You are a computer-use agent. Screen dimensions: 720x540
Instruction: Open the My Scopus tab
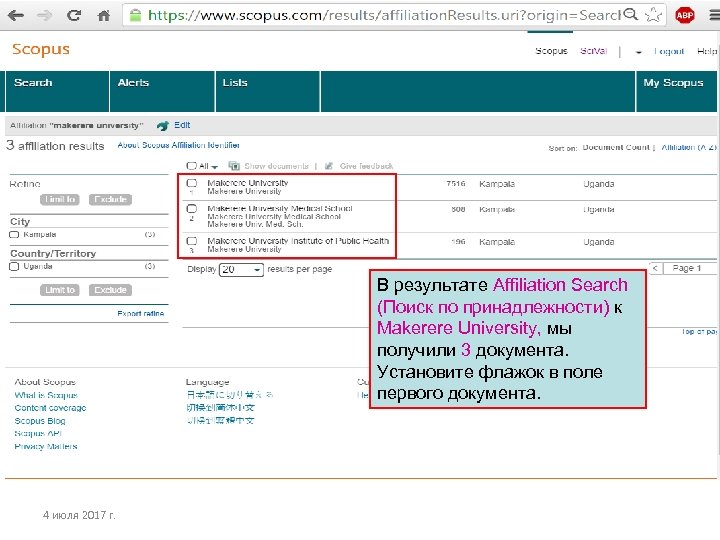[x=676, y=91]
